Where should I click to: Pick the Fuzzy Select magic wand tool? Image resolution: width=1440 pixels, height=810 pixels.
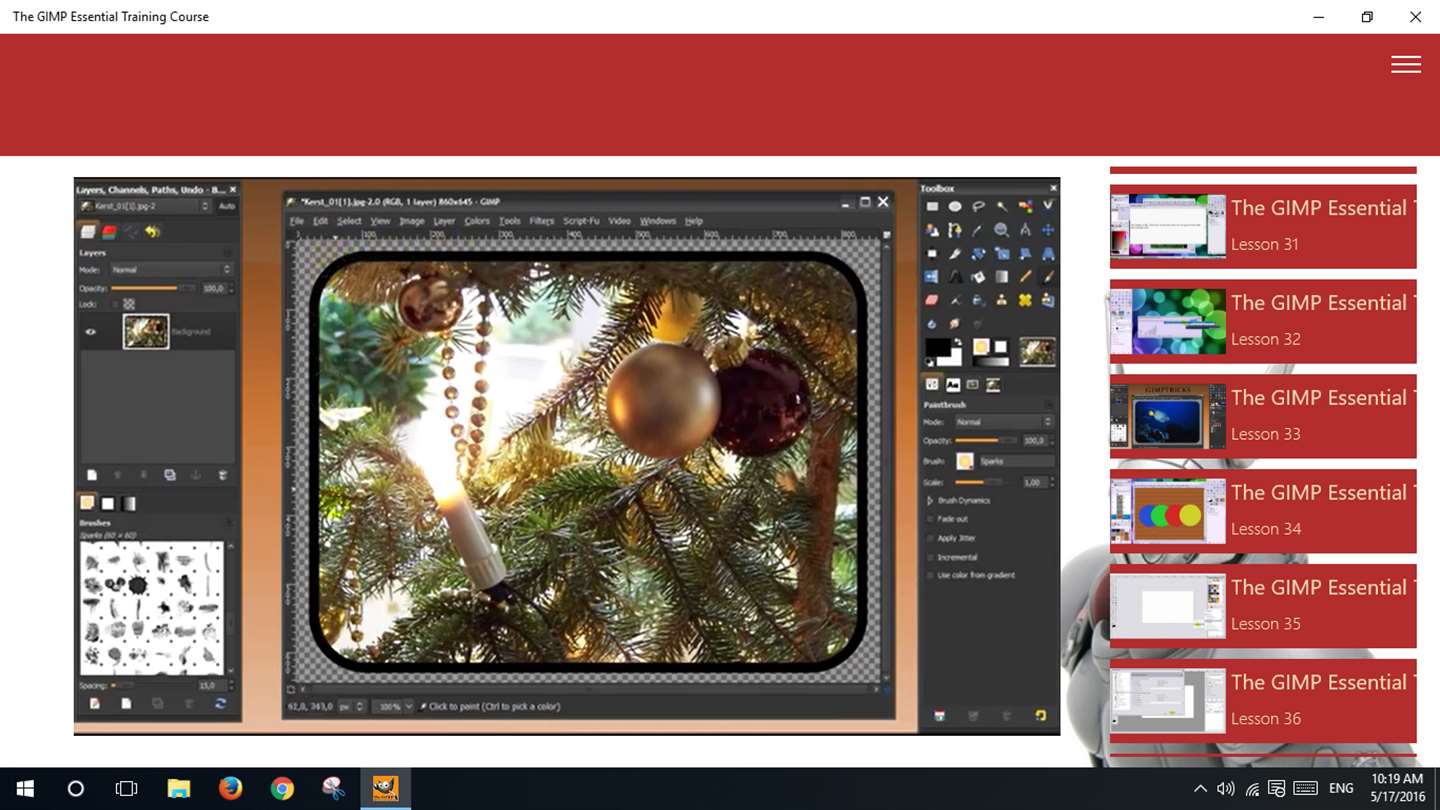(x=1001, y=207)
